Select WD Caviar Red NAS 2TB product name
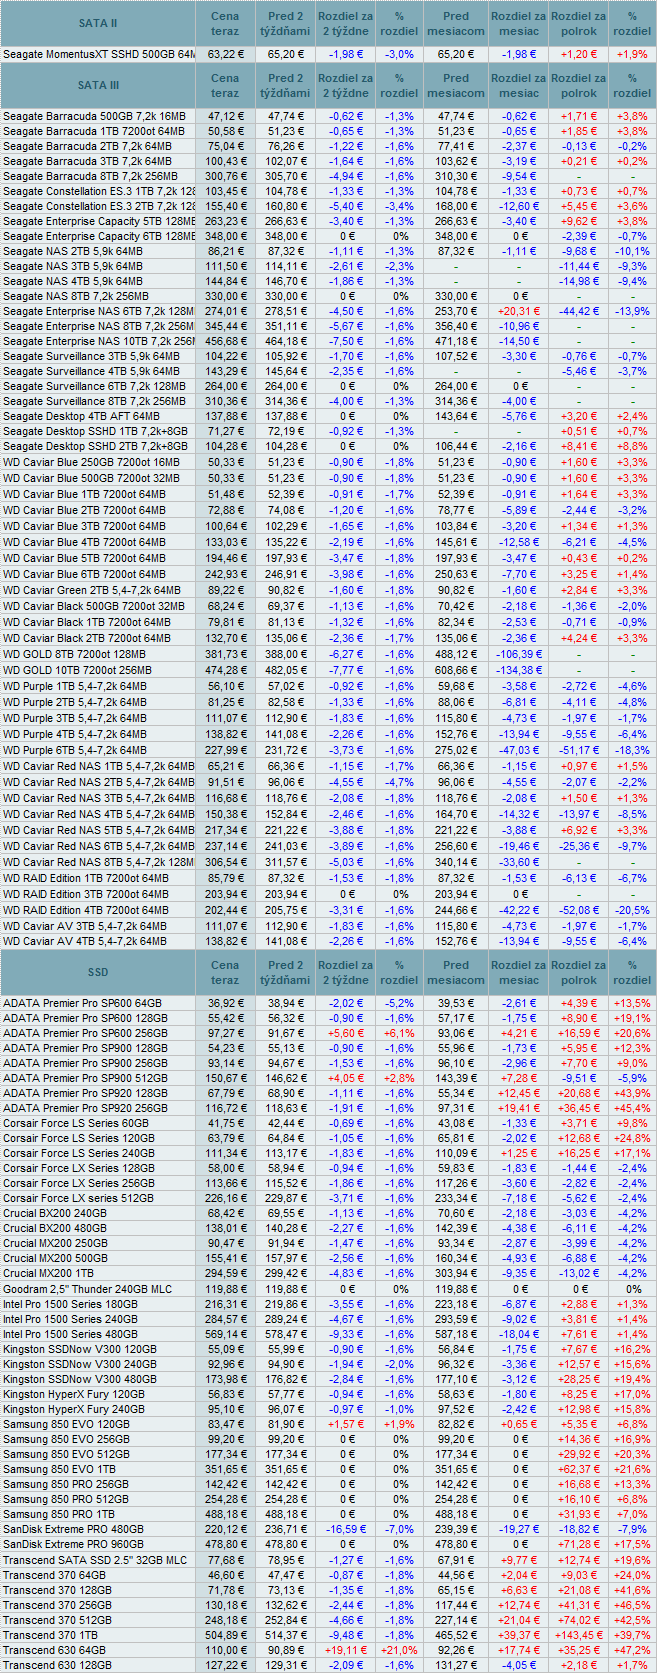The height and width of the screenshot is (1673, 657). coord(98,782)
